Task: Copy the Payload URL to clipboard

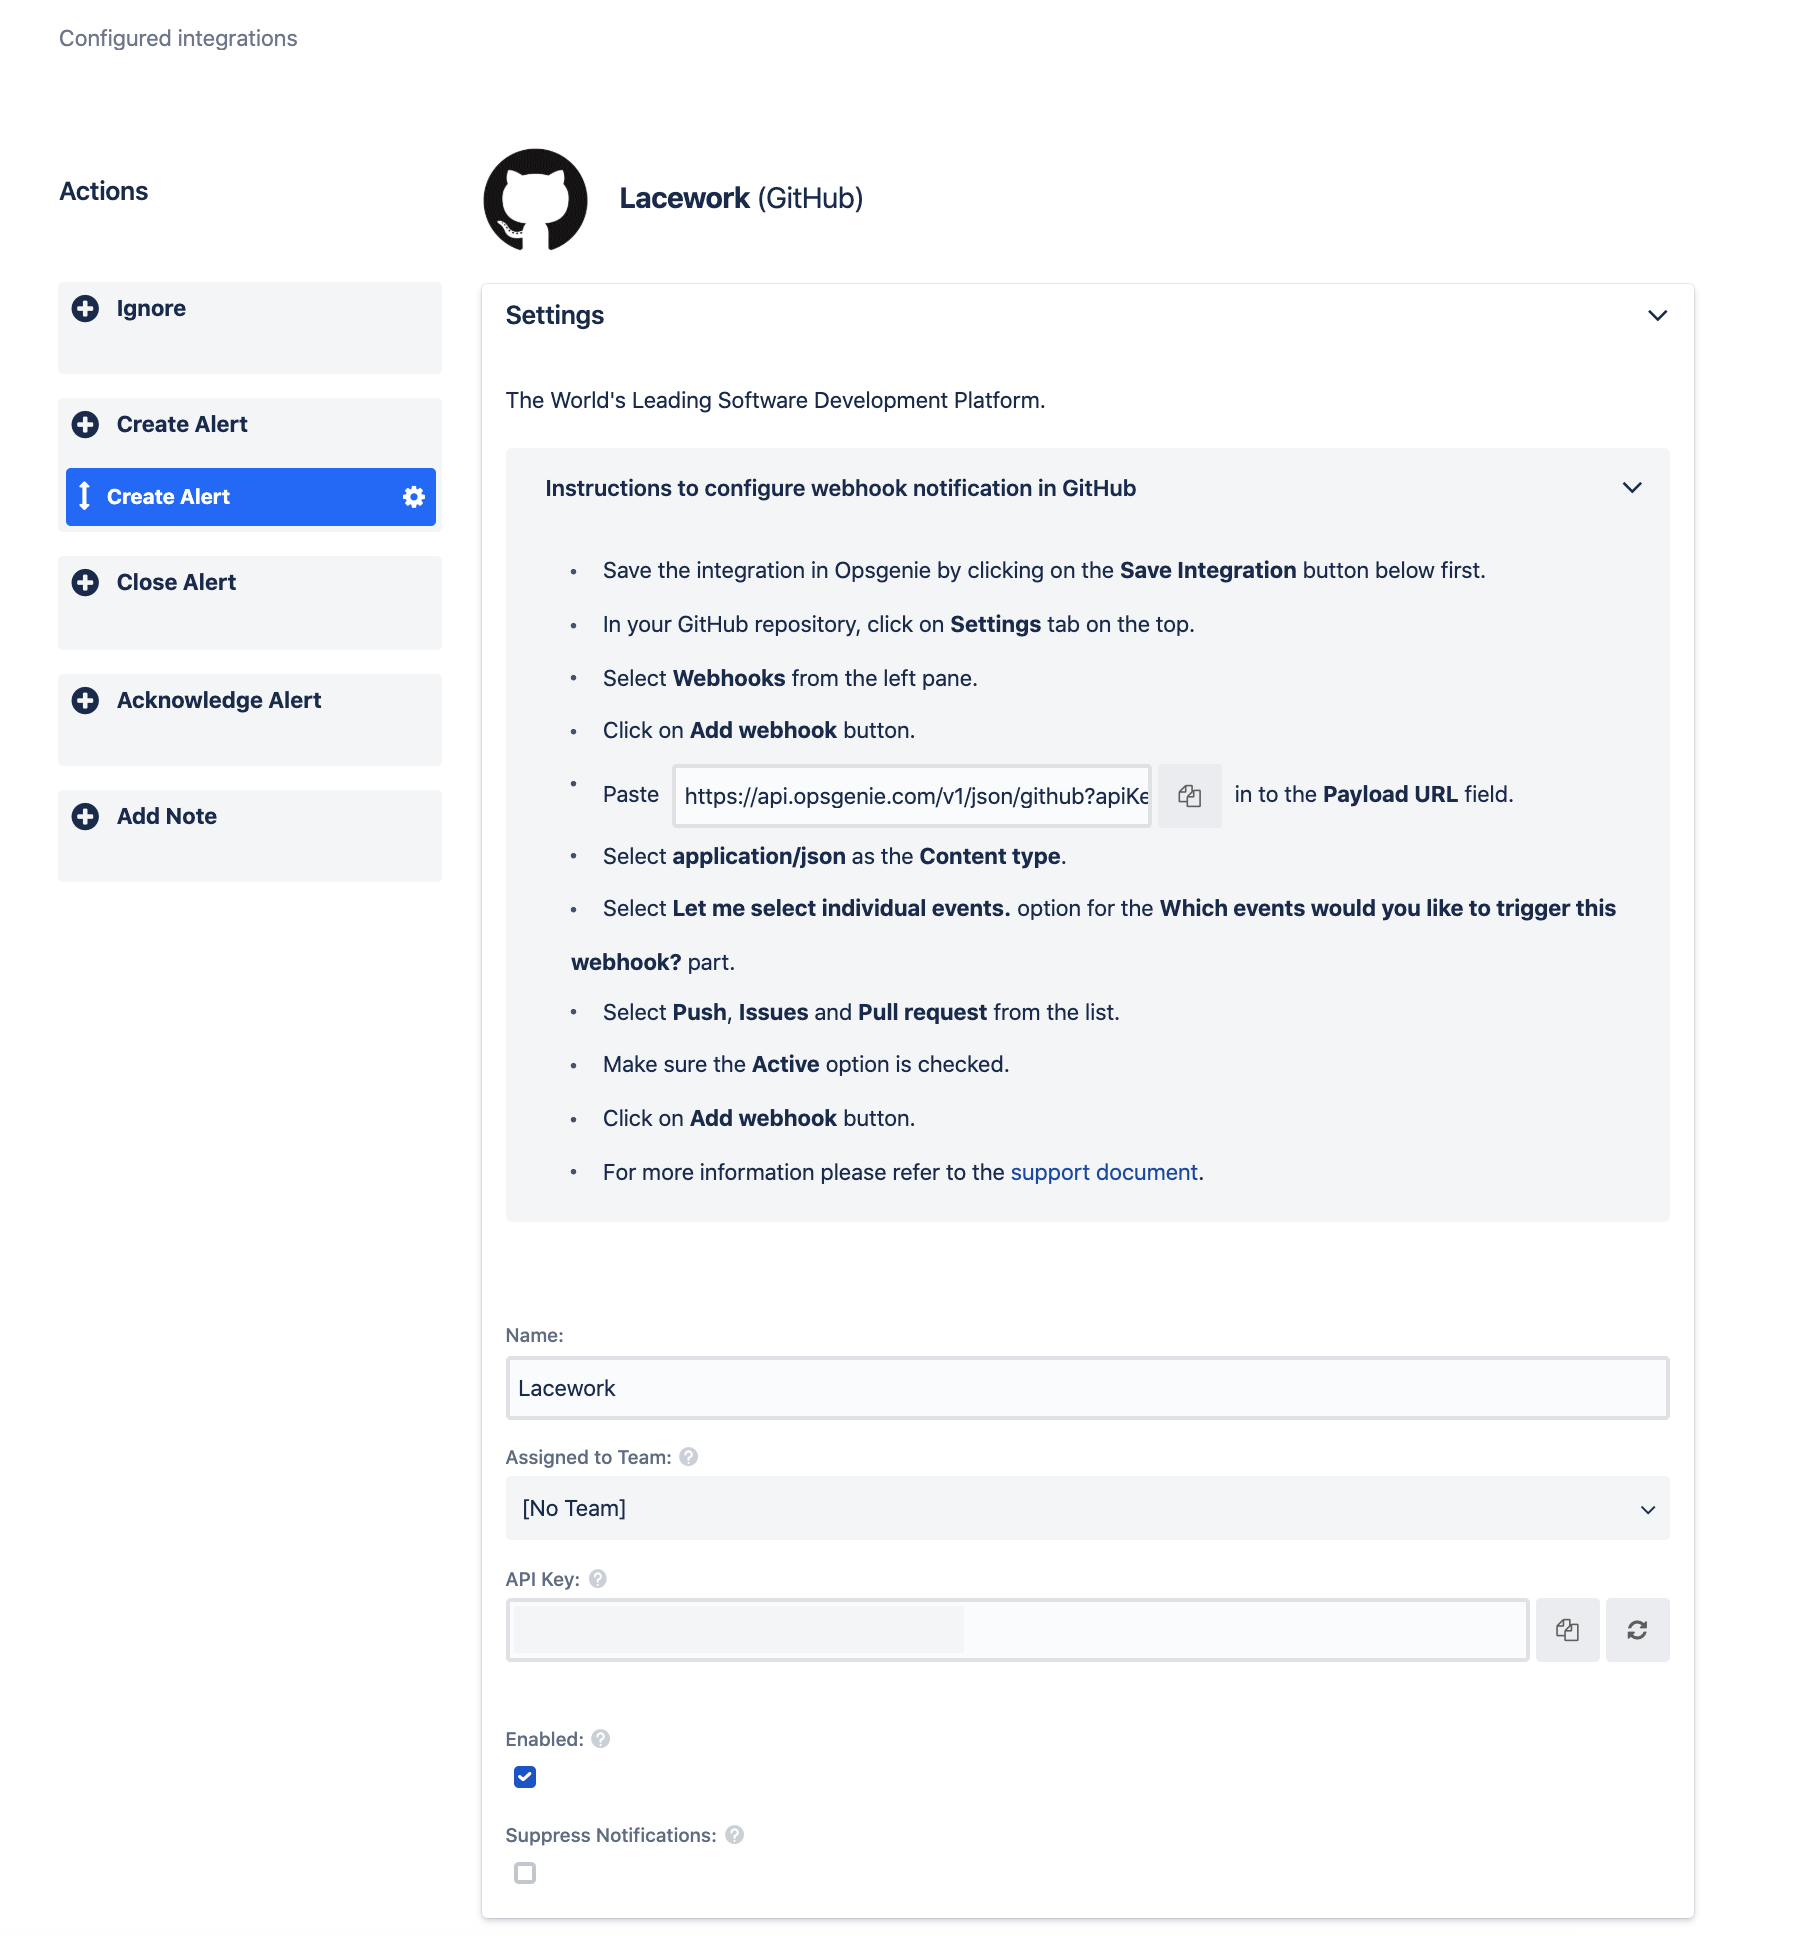Action: (x=1189, y=795)
